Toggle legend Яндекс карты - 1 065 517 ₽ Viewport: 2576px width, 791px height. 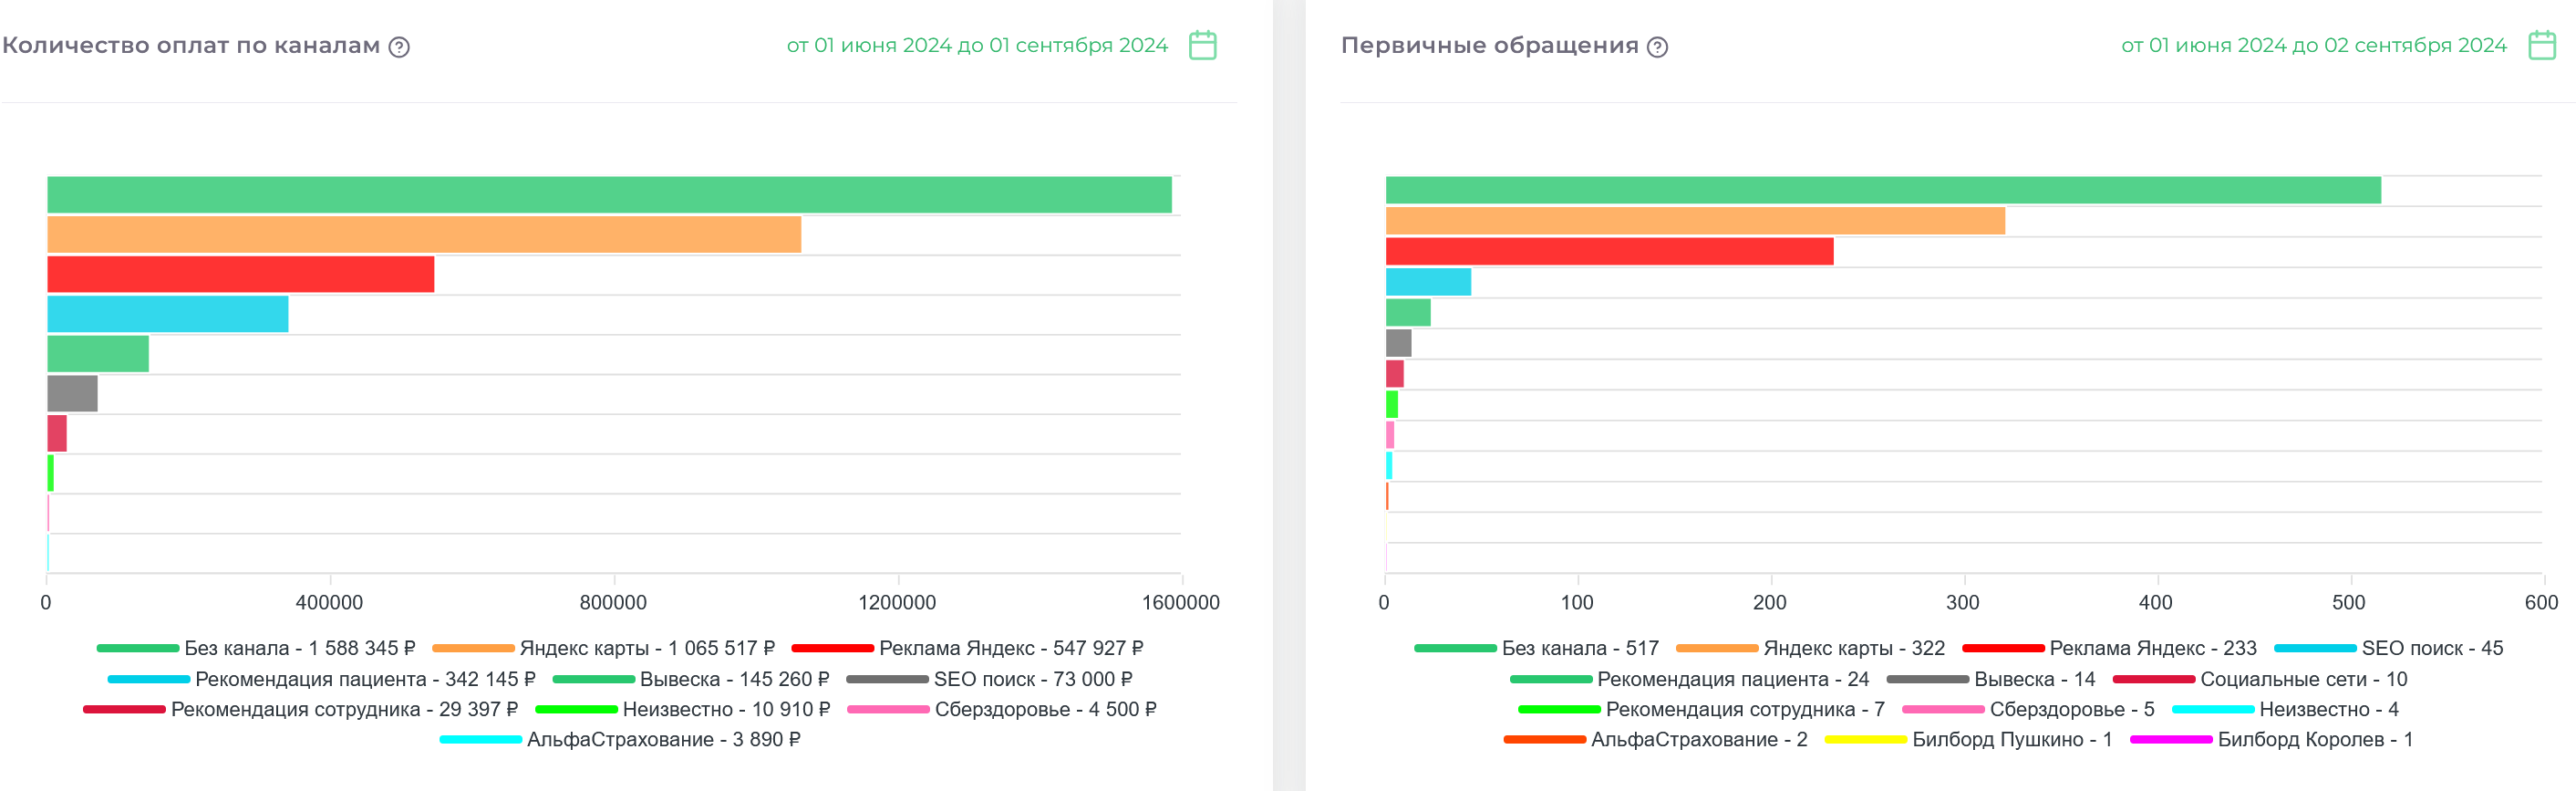603,648
